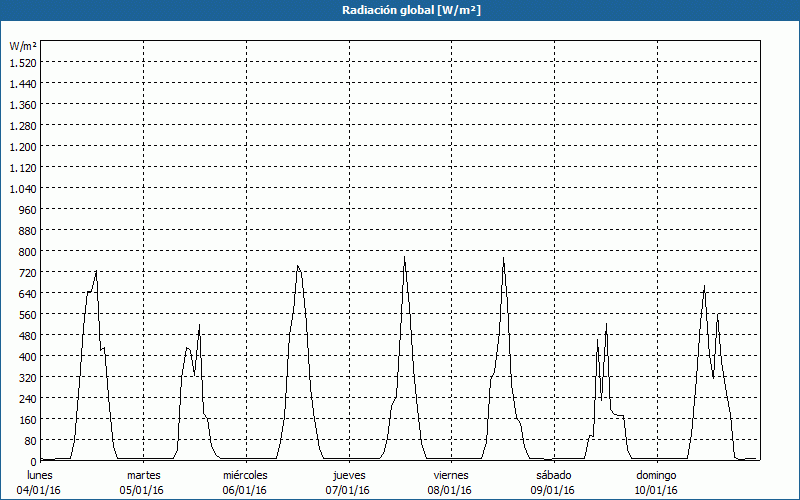Select the 1.040 y-axis value label
The height and width of the screenshot is (500, 800).
pos(23,188)
